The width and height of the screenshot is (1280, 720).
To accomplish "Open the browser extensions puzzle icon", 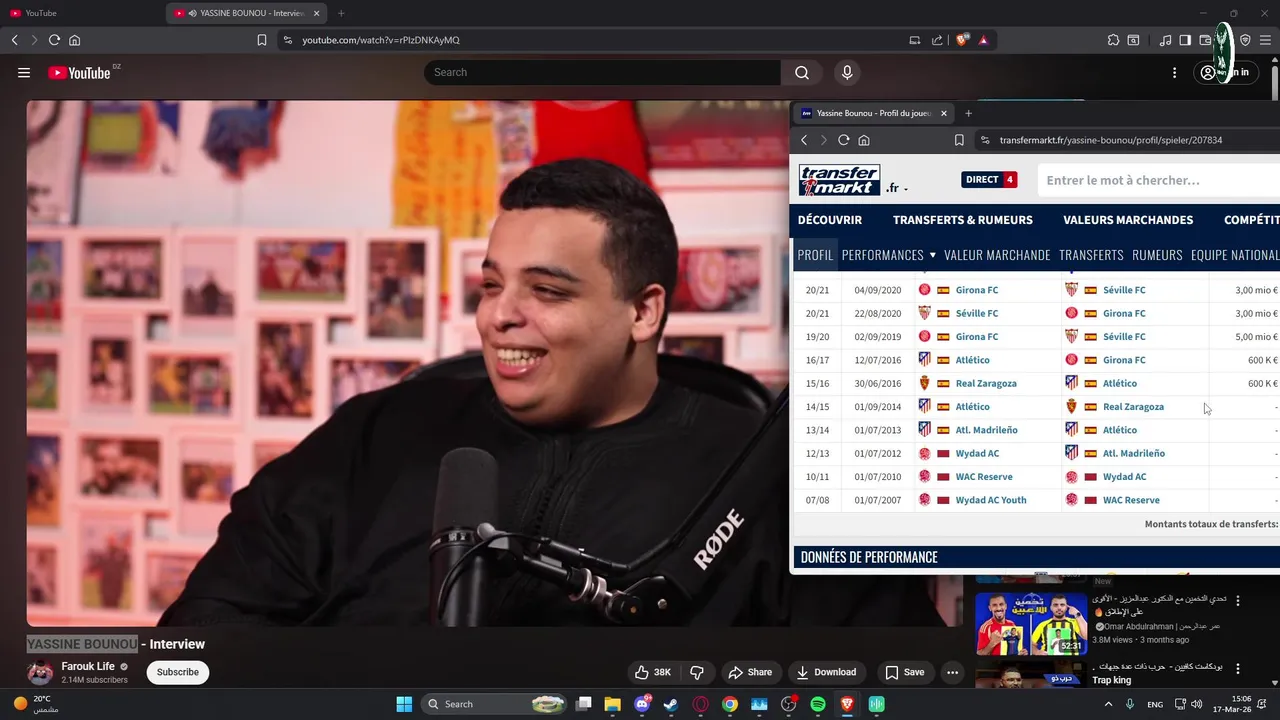I will coord(1113,40).
